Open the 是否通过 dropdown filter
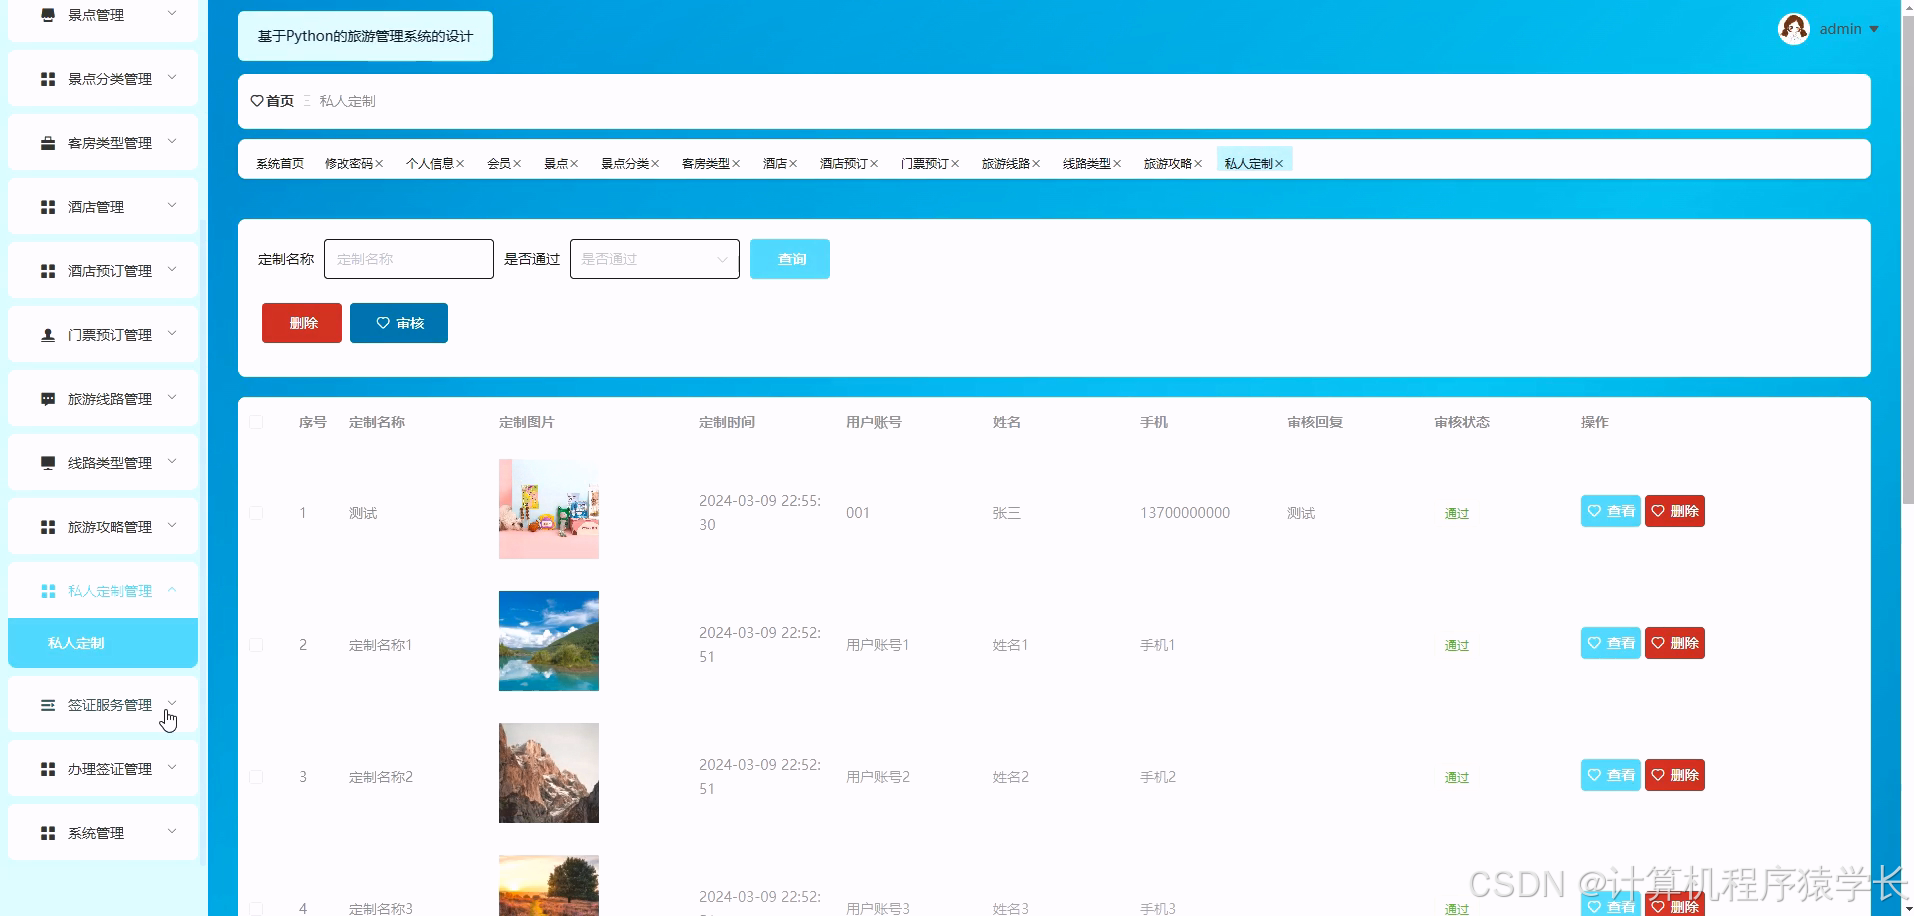Viewport: 1914px width, 916px height. click(655, 259)
